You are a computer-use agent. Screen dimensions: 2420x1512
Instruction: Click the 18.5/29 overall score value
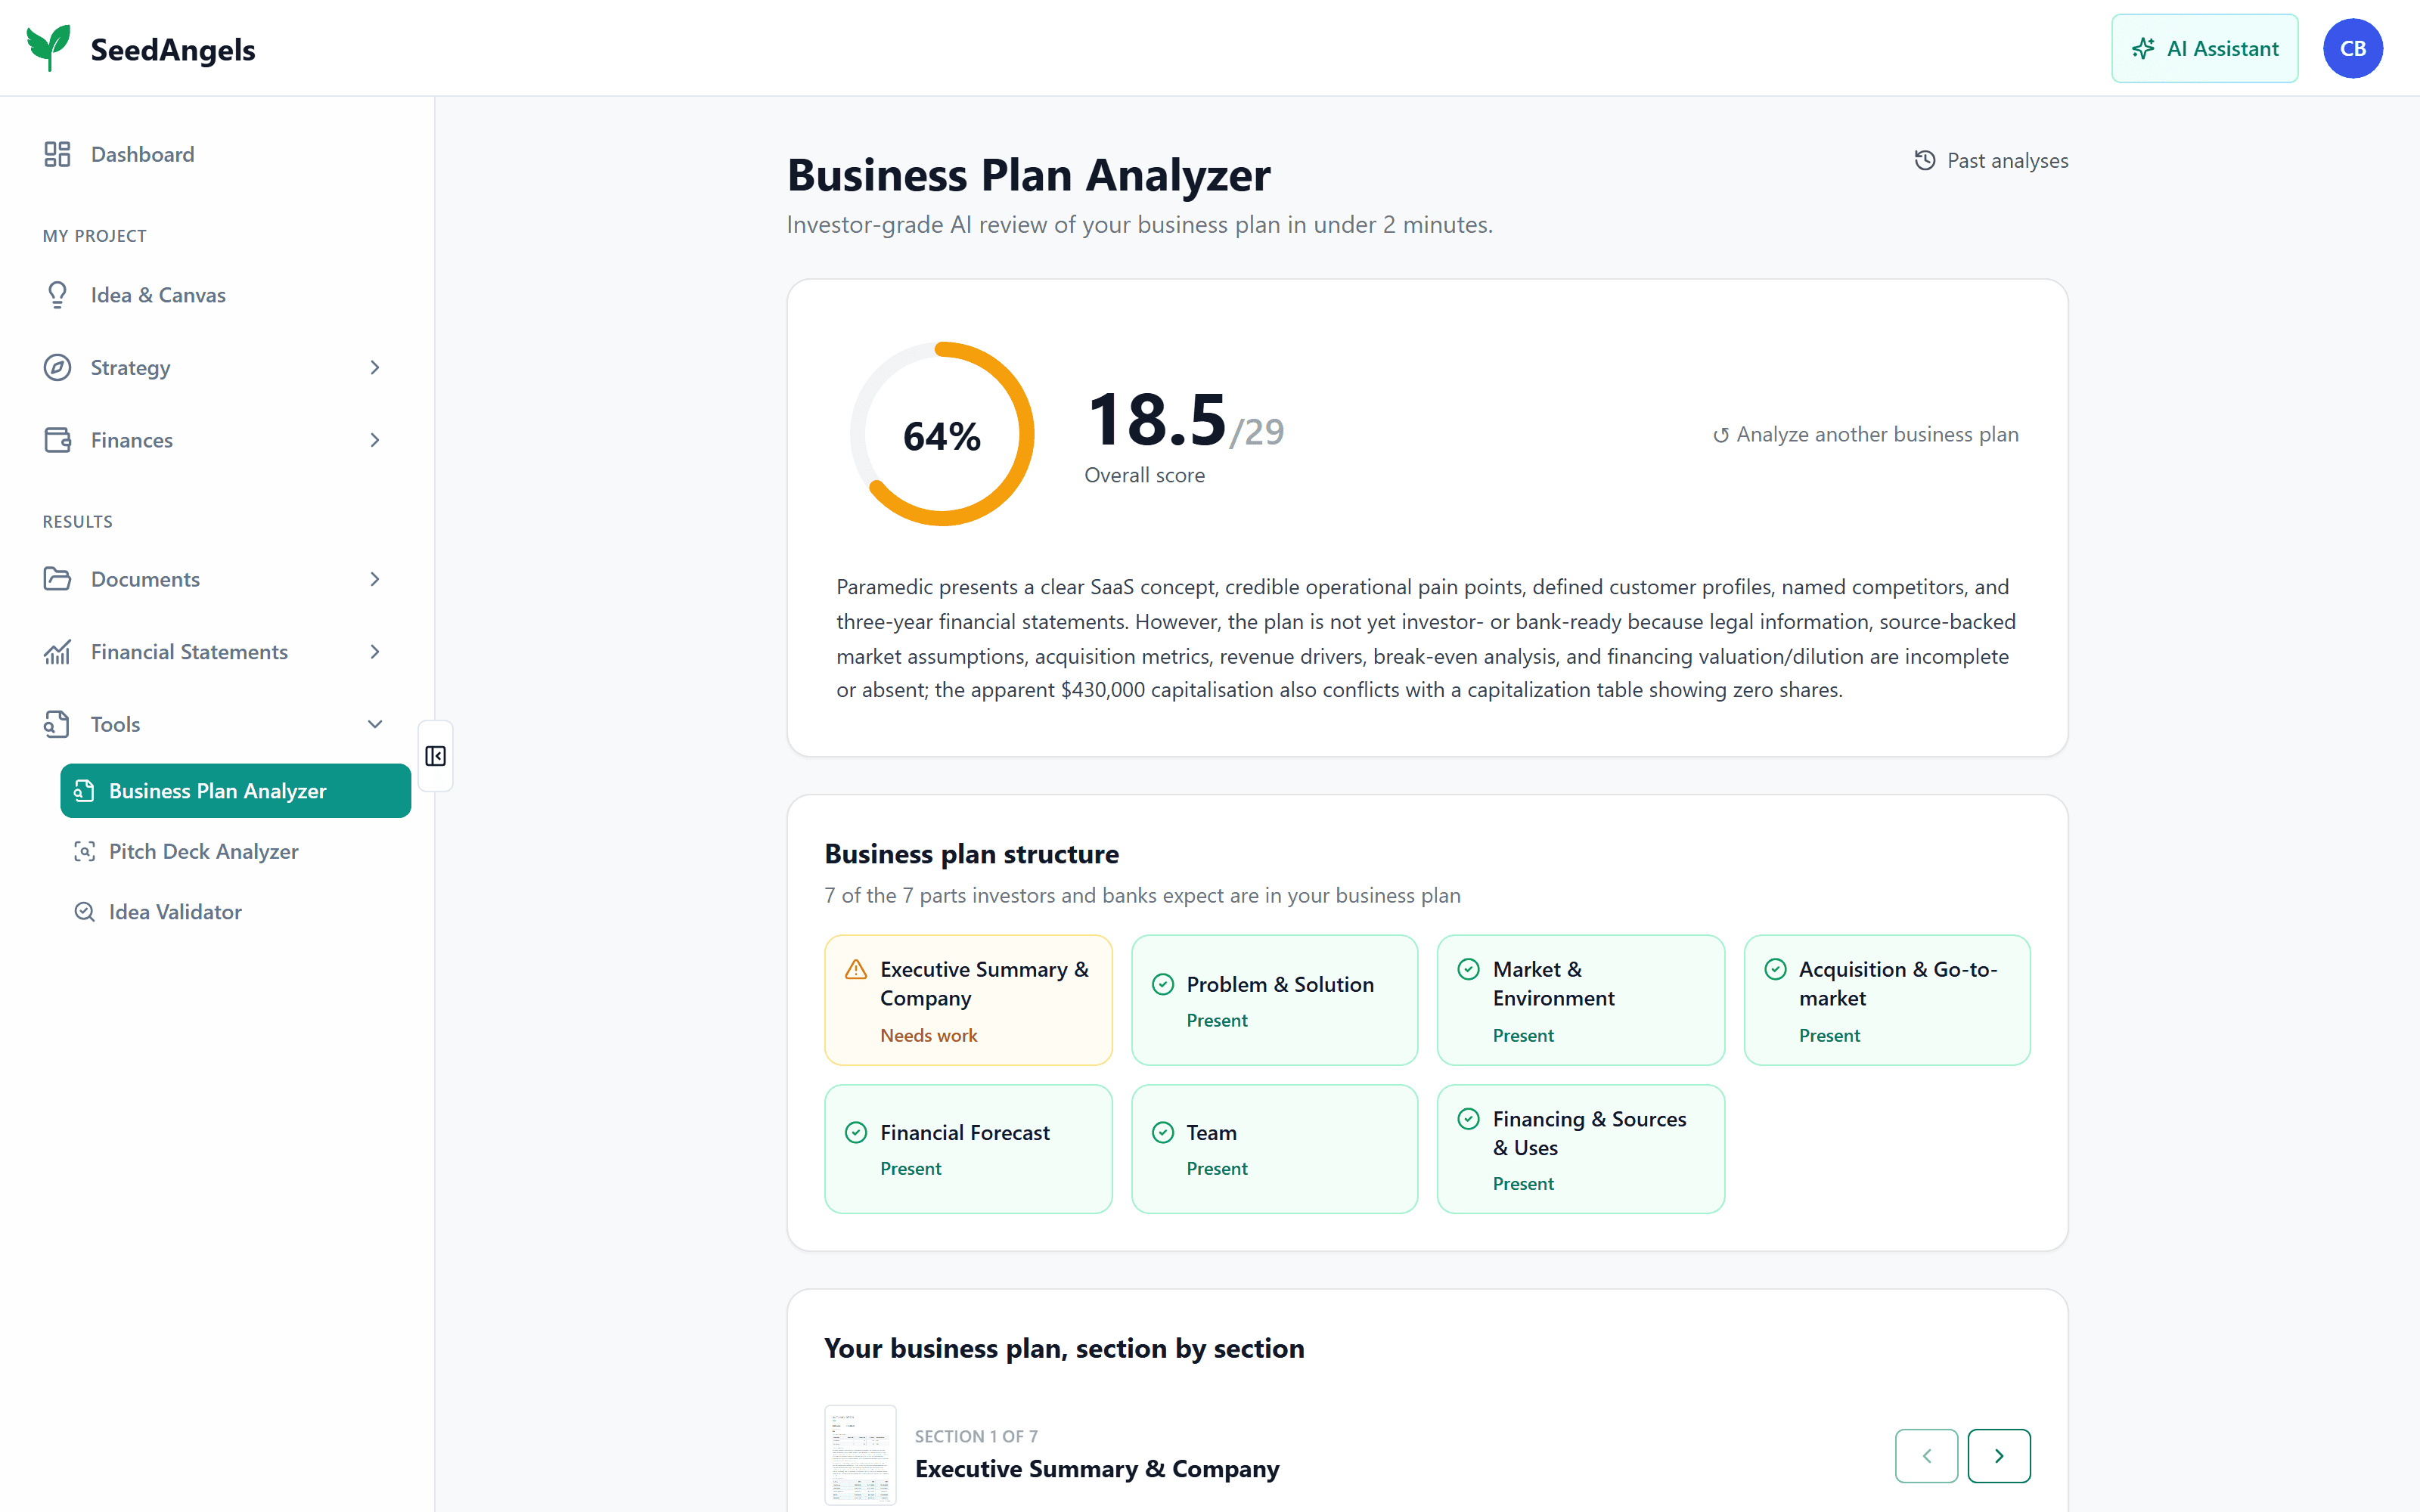(x=1186, y=420)
